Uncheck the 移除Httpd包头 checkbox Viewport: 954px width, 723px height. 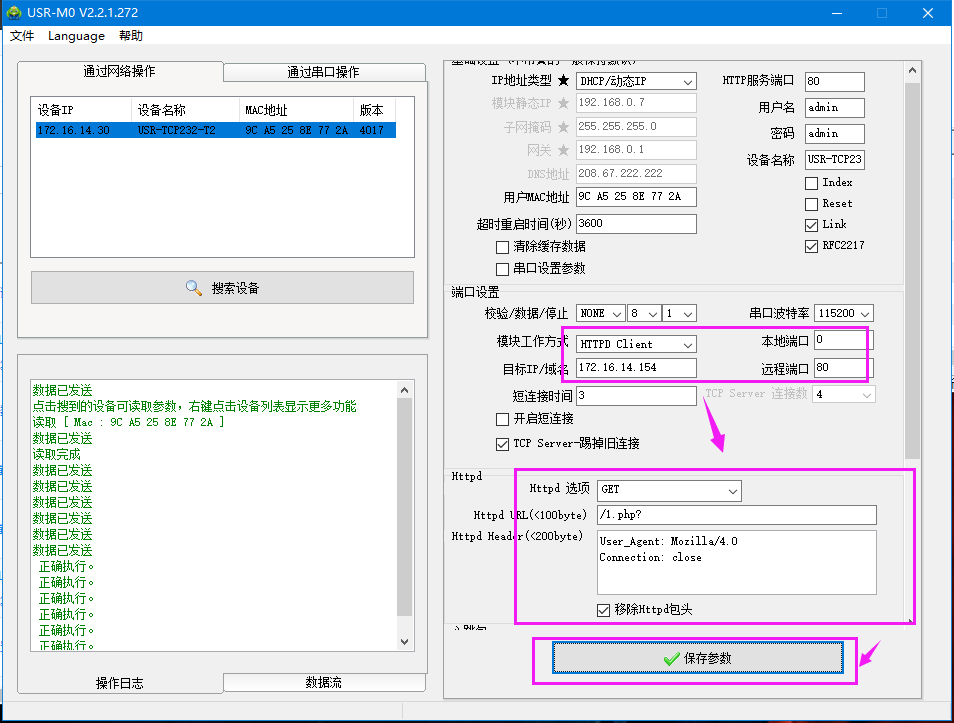(603, 610)
